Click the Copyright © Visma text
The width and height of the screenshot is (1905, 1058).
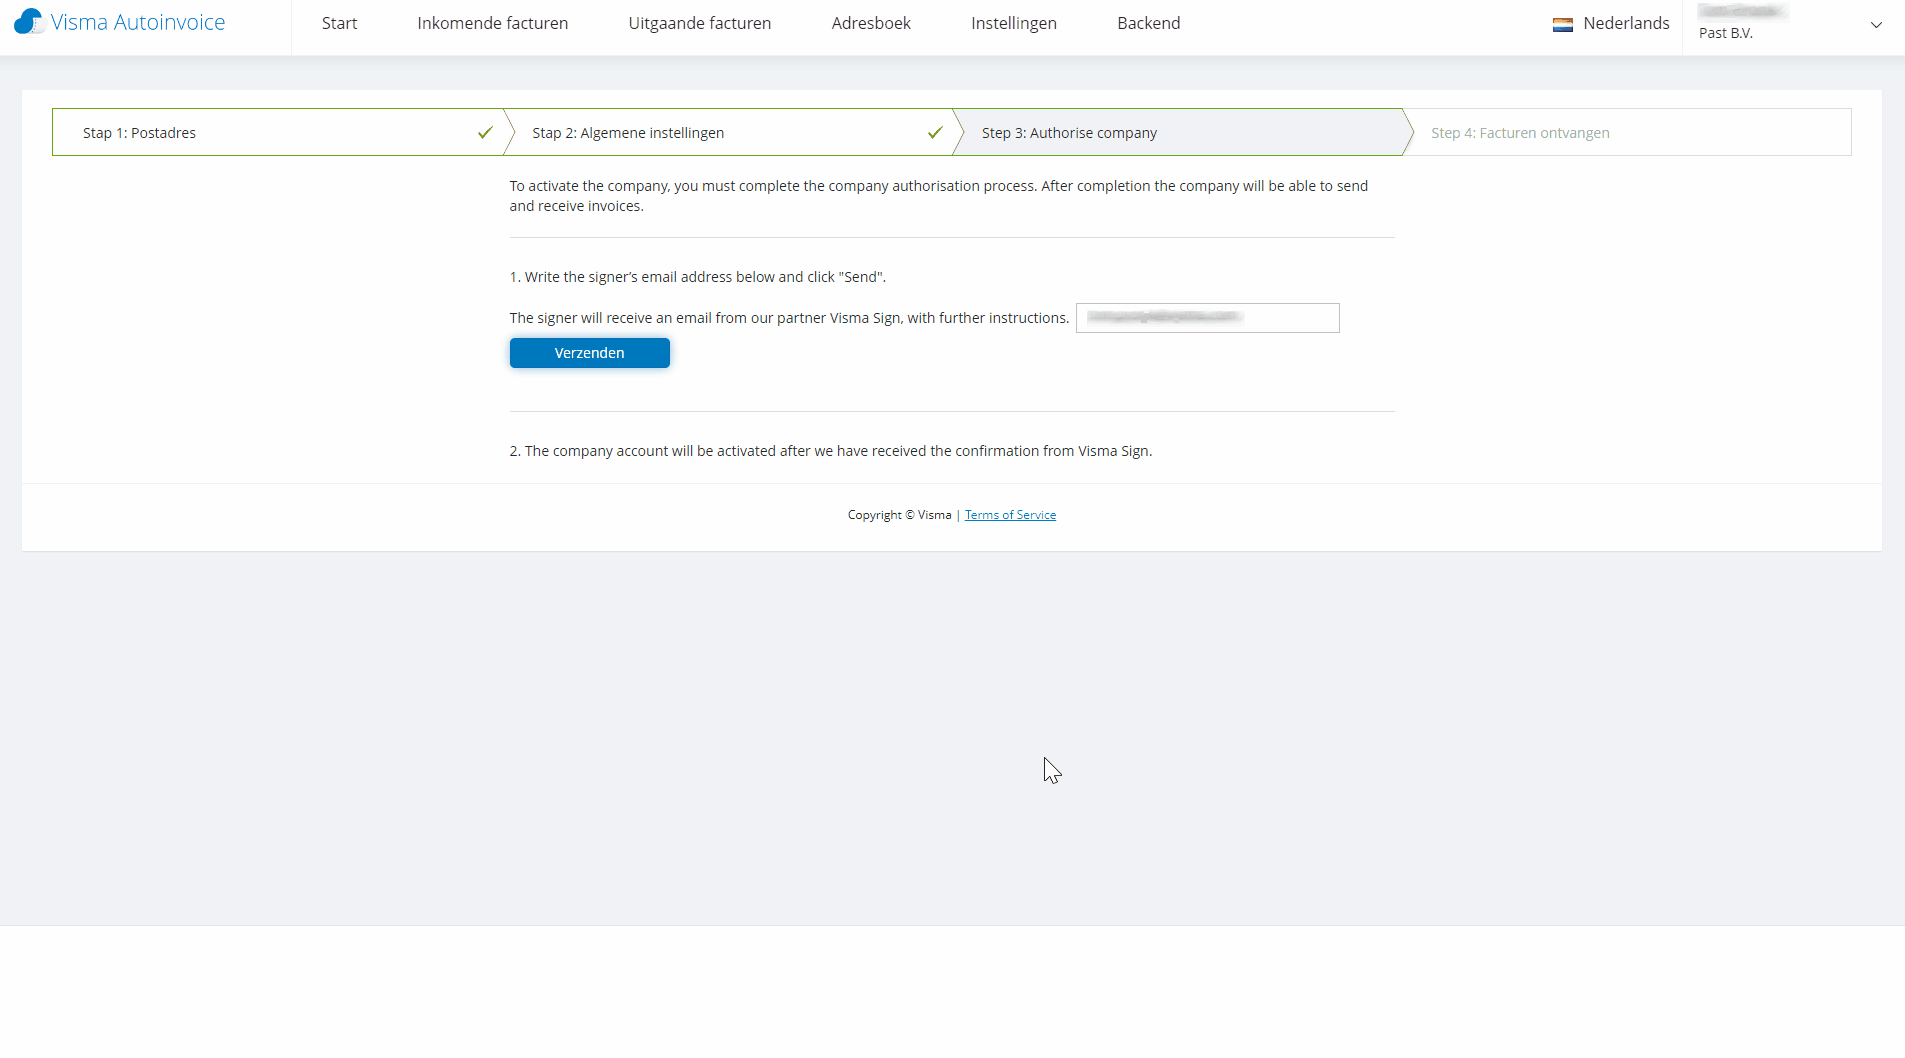tap(900, 515)
